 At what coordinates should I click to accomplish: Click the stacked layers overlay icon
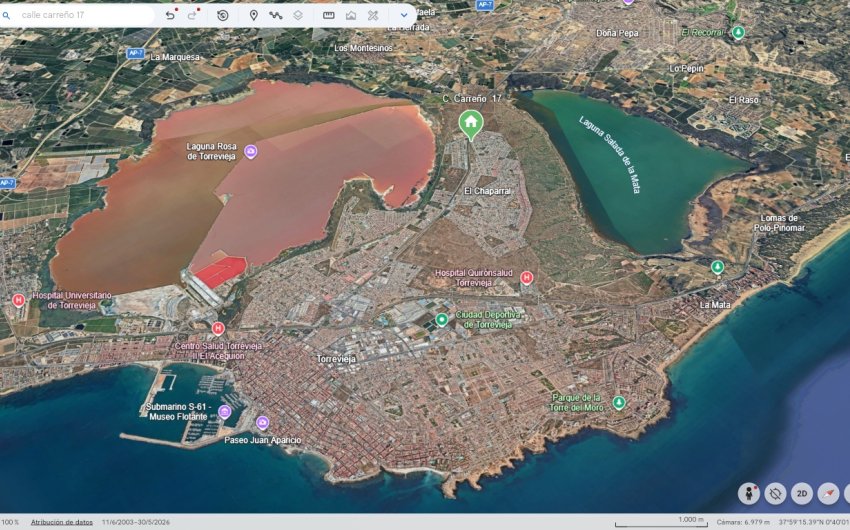pos(298,15)
